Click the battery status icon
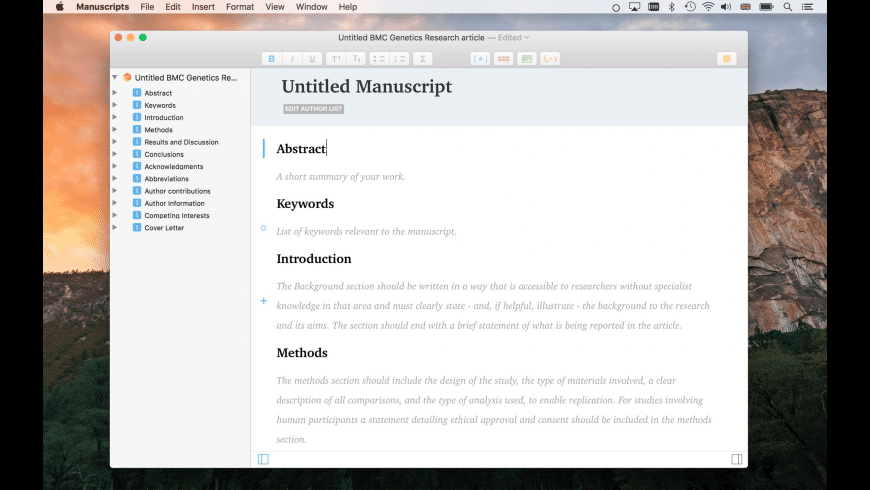 click(x=766, y=7)
